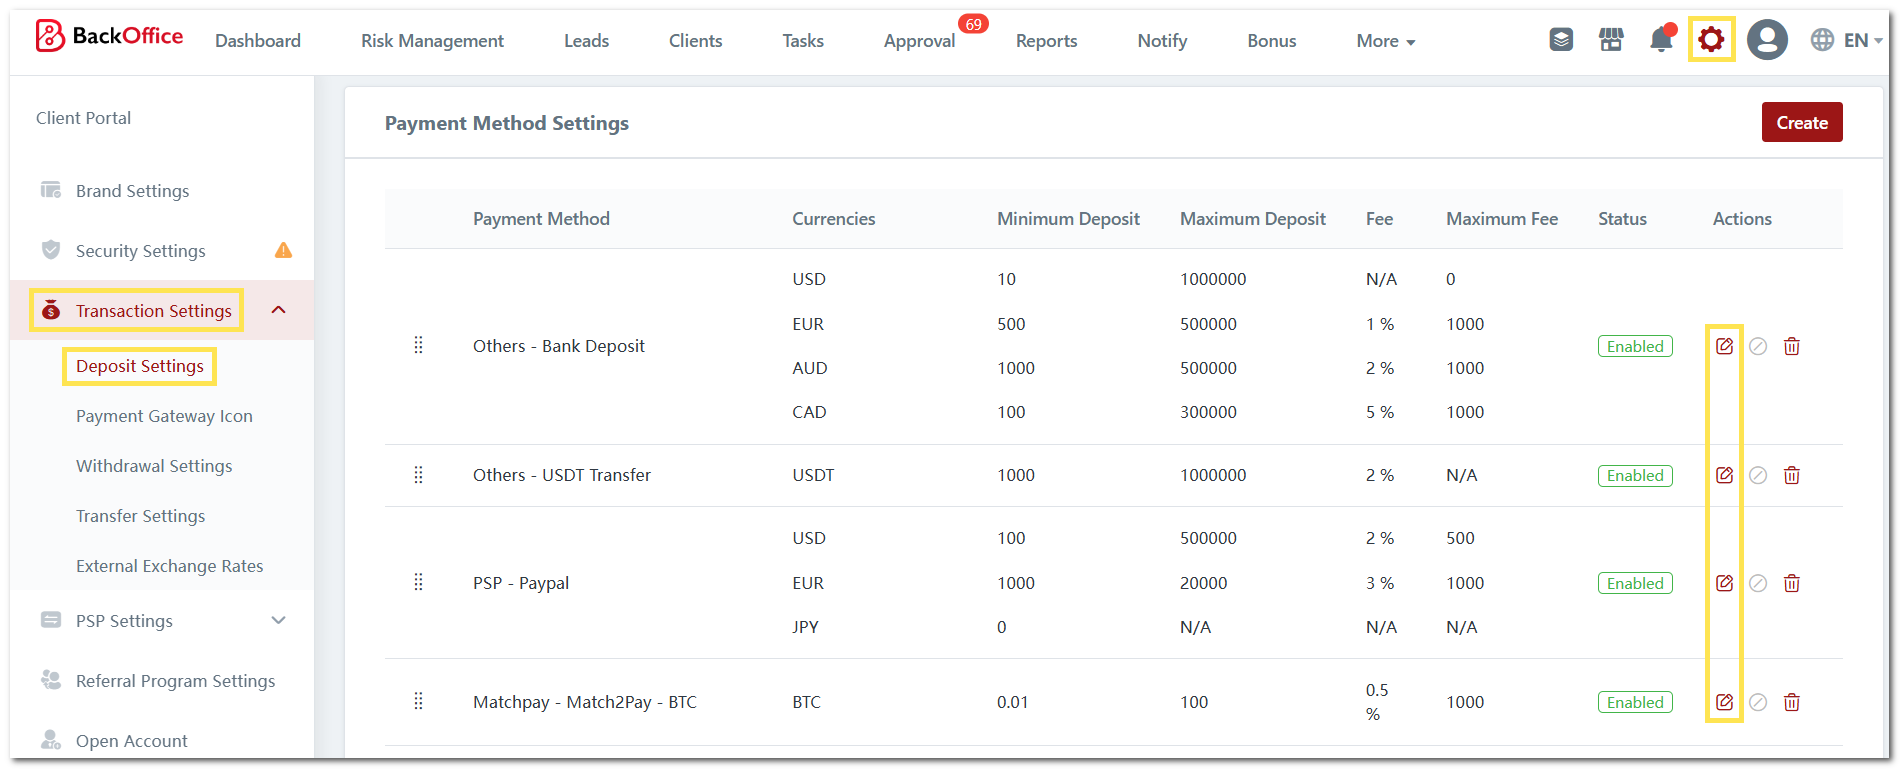Grab the drag handle for PSP - Paypal
The image size is (1900, 769).
point(418,582)
